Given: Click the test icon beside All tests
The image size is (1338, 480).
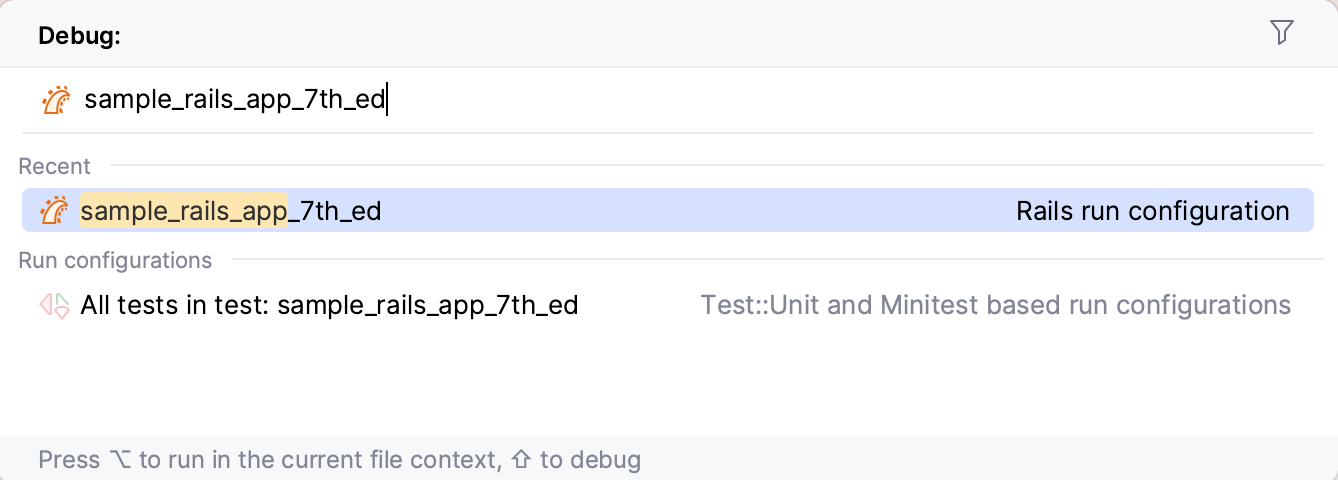Looking at the screenshot, I should 54,305.
